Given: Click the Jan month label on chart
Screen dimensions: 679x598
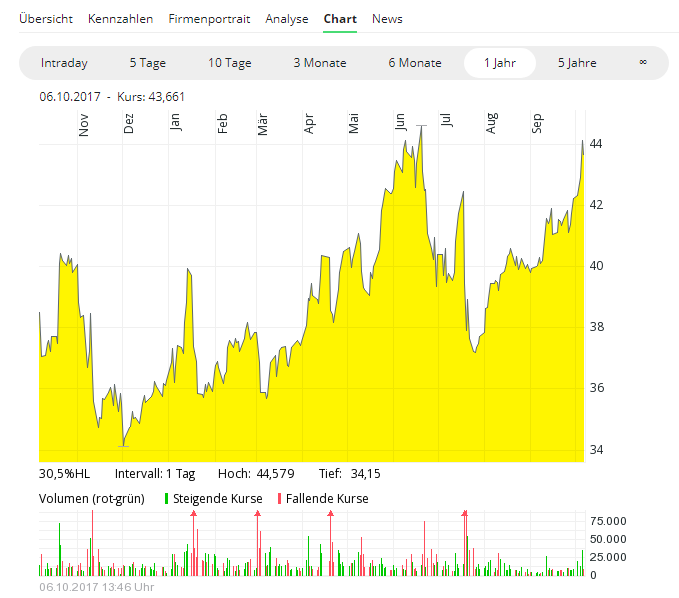Looking at the screenshot, I should point(174,122).
